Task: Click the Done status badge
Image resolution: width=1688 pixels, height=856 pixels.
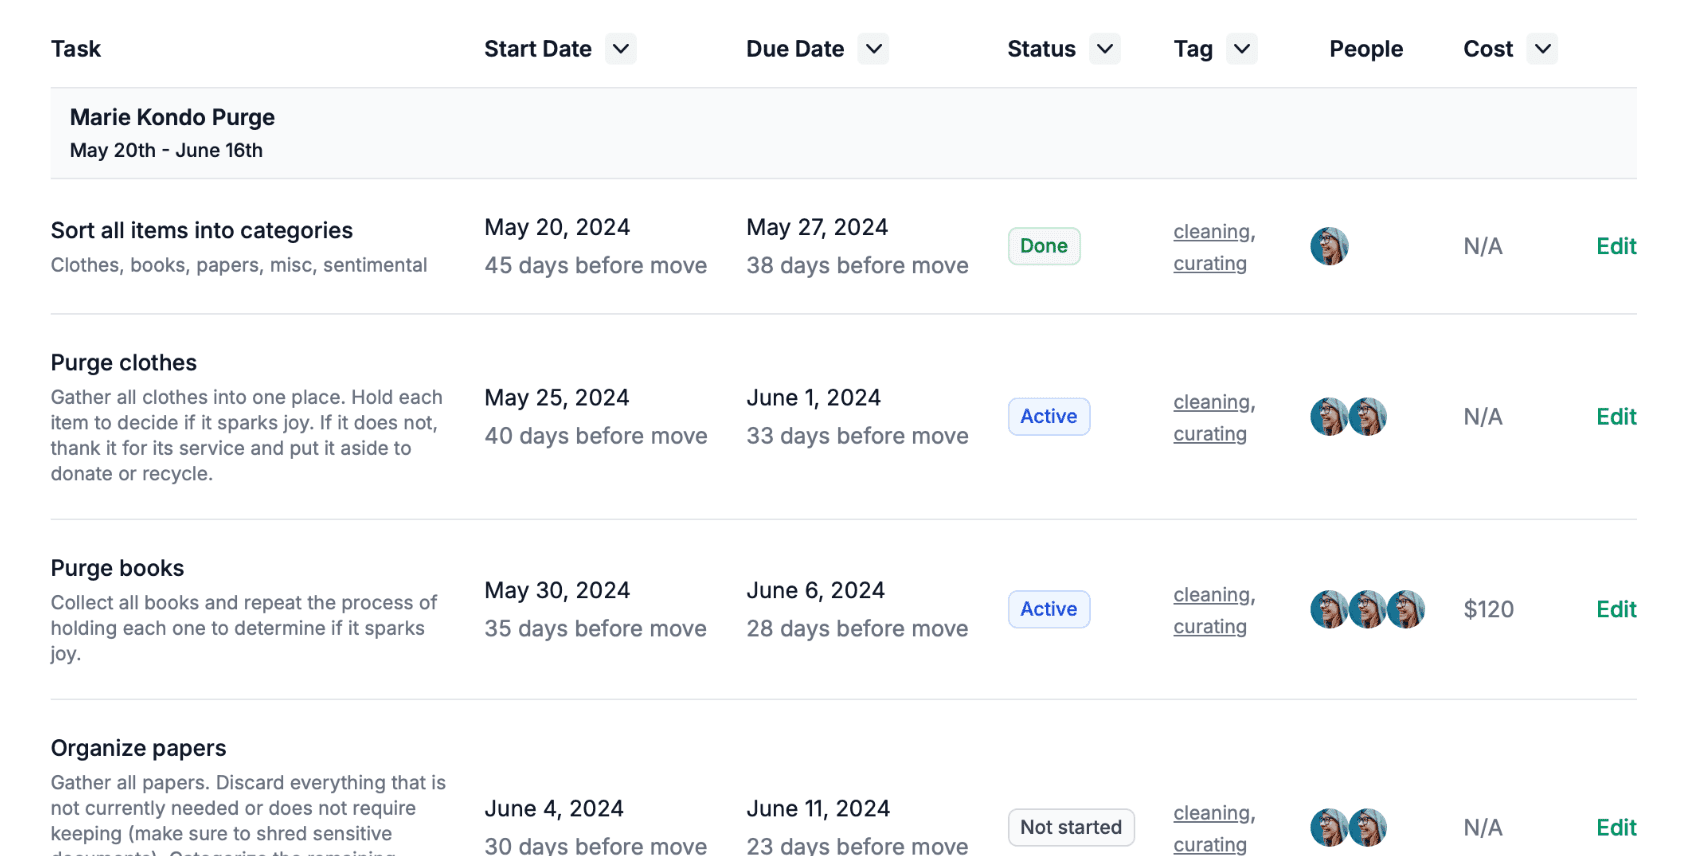Action: coord(1044,246)
